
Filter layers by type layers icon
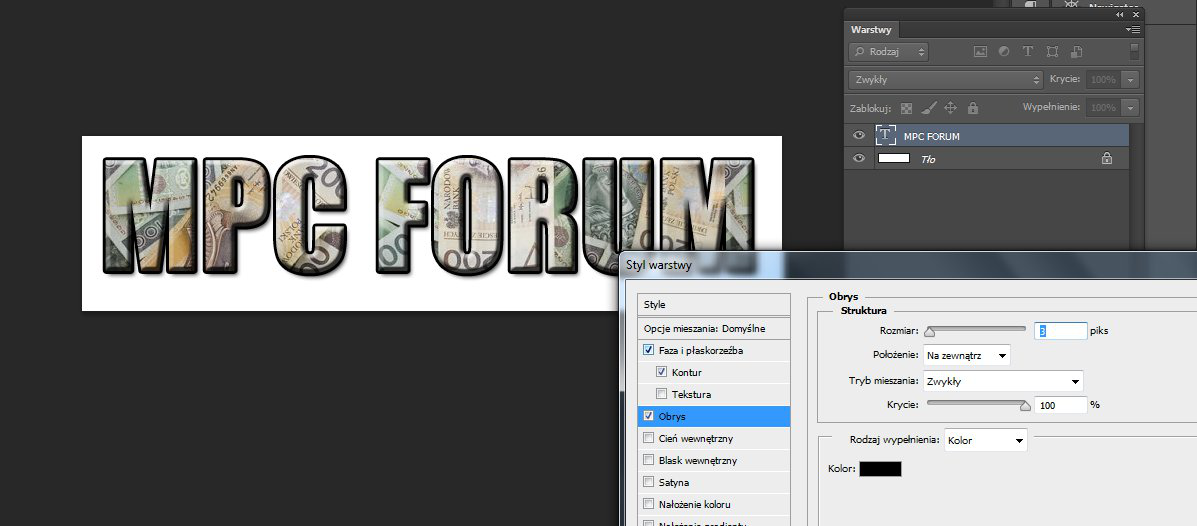(1028, 52)
